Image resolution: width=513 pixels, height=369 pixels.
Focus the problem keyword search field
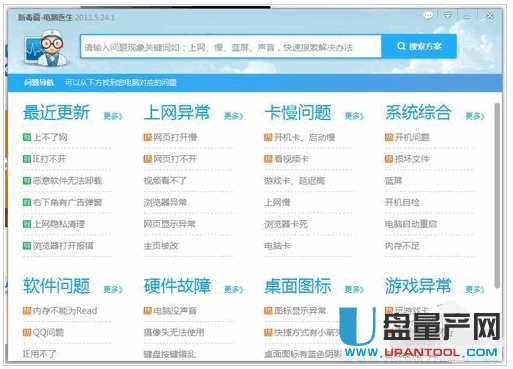(230, 47)
